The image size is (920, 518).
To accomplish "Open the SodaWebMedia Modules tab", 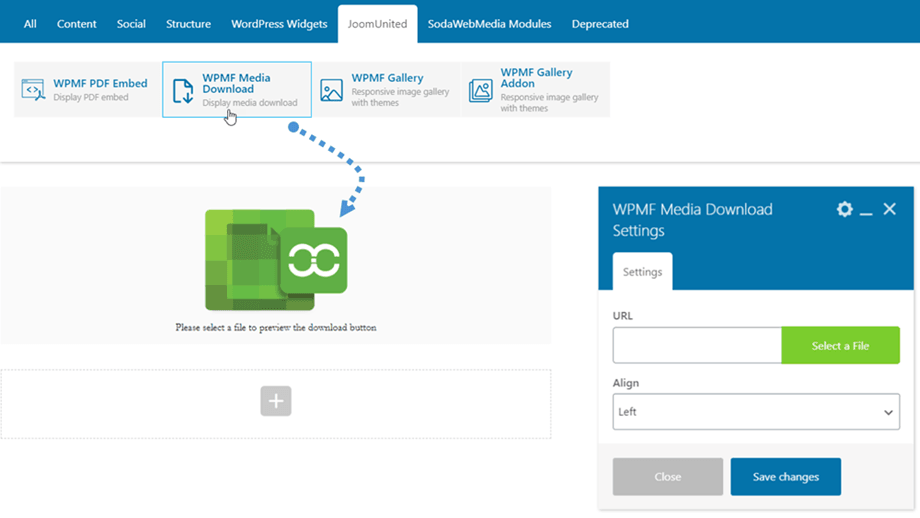I will (x=489, y=24).
